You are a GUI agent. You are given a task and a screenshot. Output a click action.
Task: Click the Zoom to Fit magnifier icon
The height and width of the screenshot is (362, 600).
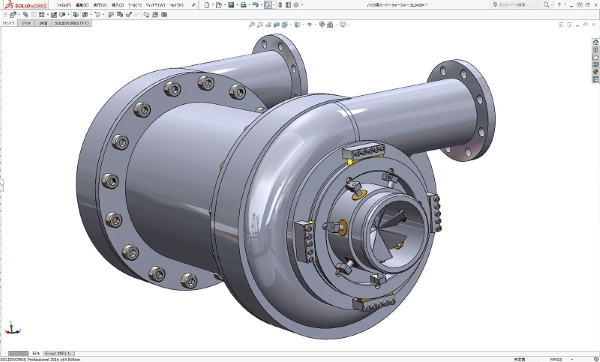pos(252,25)
